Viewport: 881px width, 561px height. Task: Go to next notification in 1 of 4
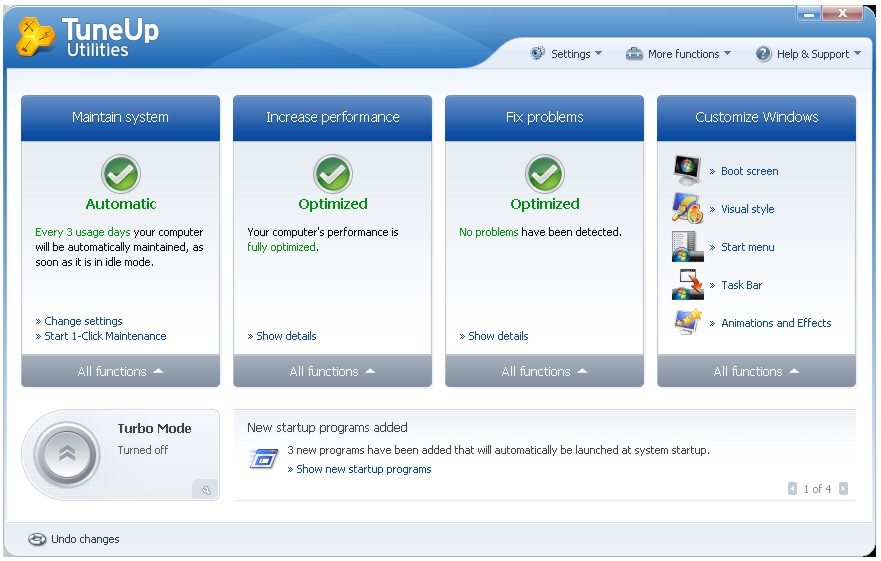[843, 488]
